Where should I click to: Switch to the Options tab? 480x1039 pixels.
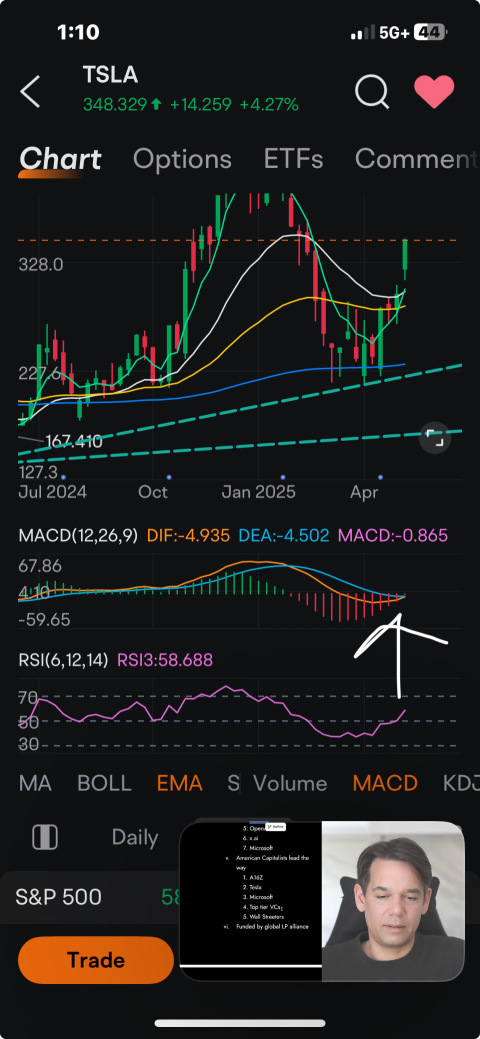click(182, 159)
